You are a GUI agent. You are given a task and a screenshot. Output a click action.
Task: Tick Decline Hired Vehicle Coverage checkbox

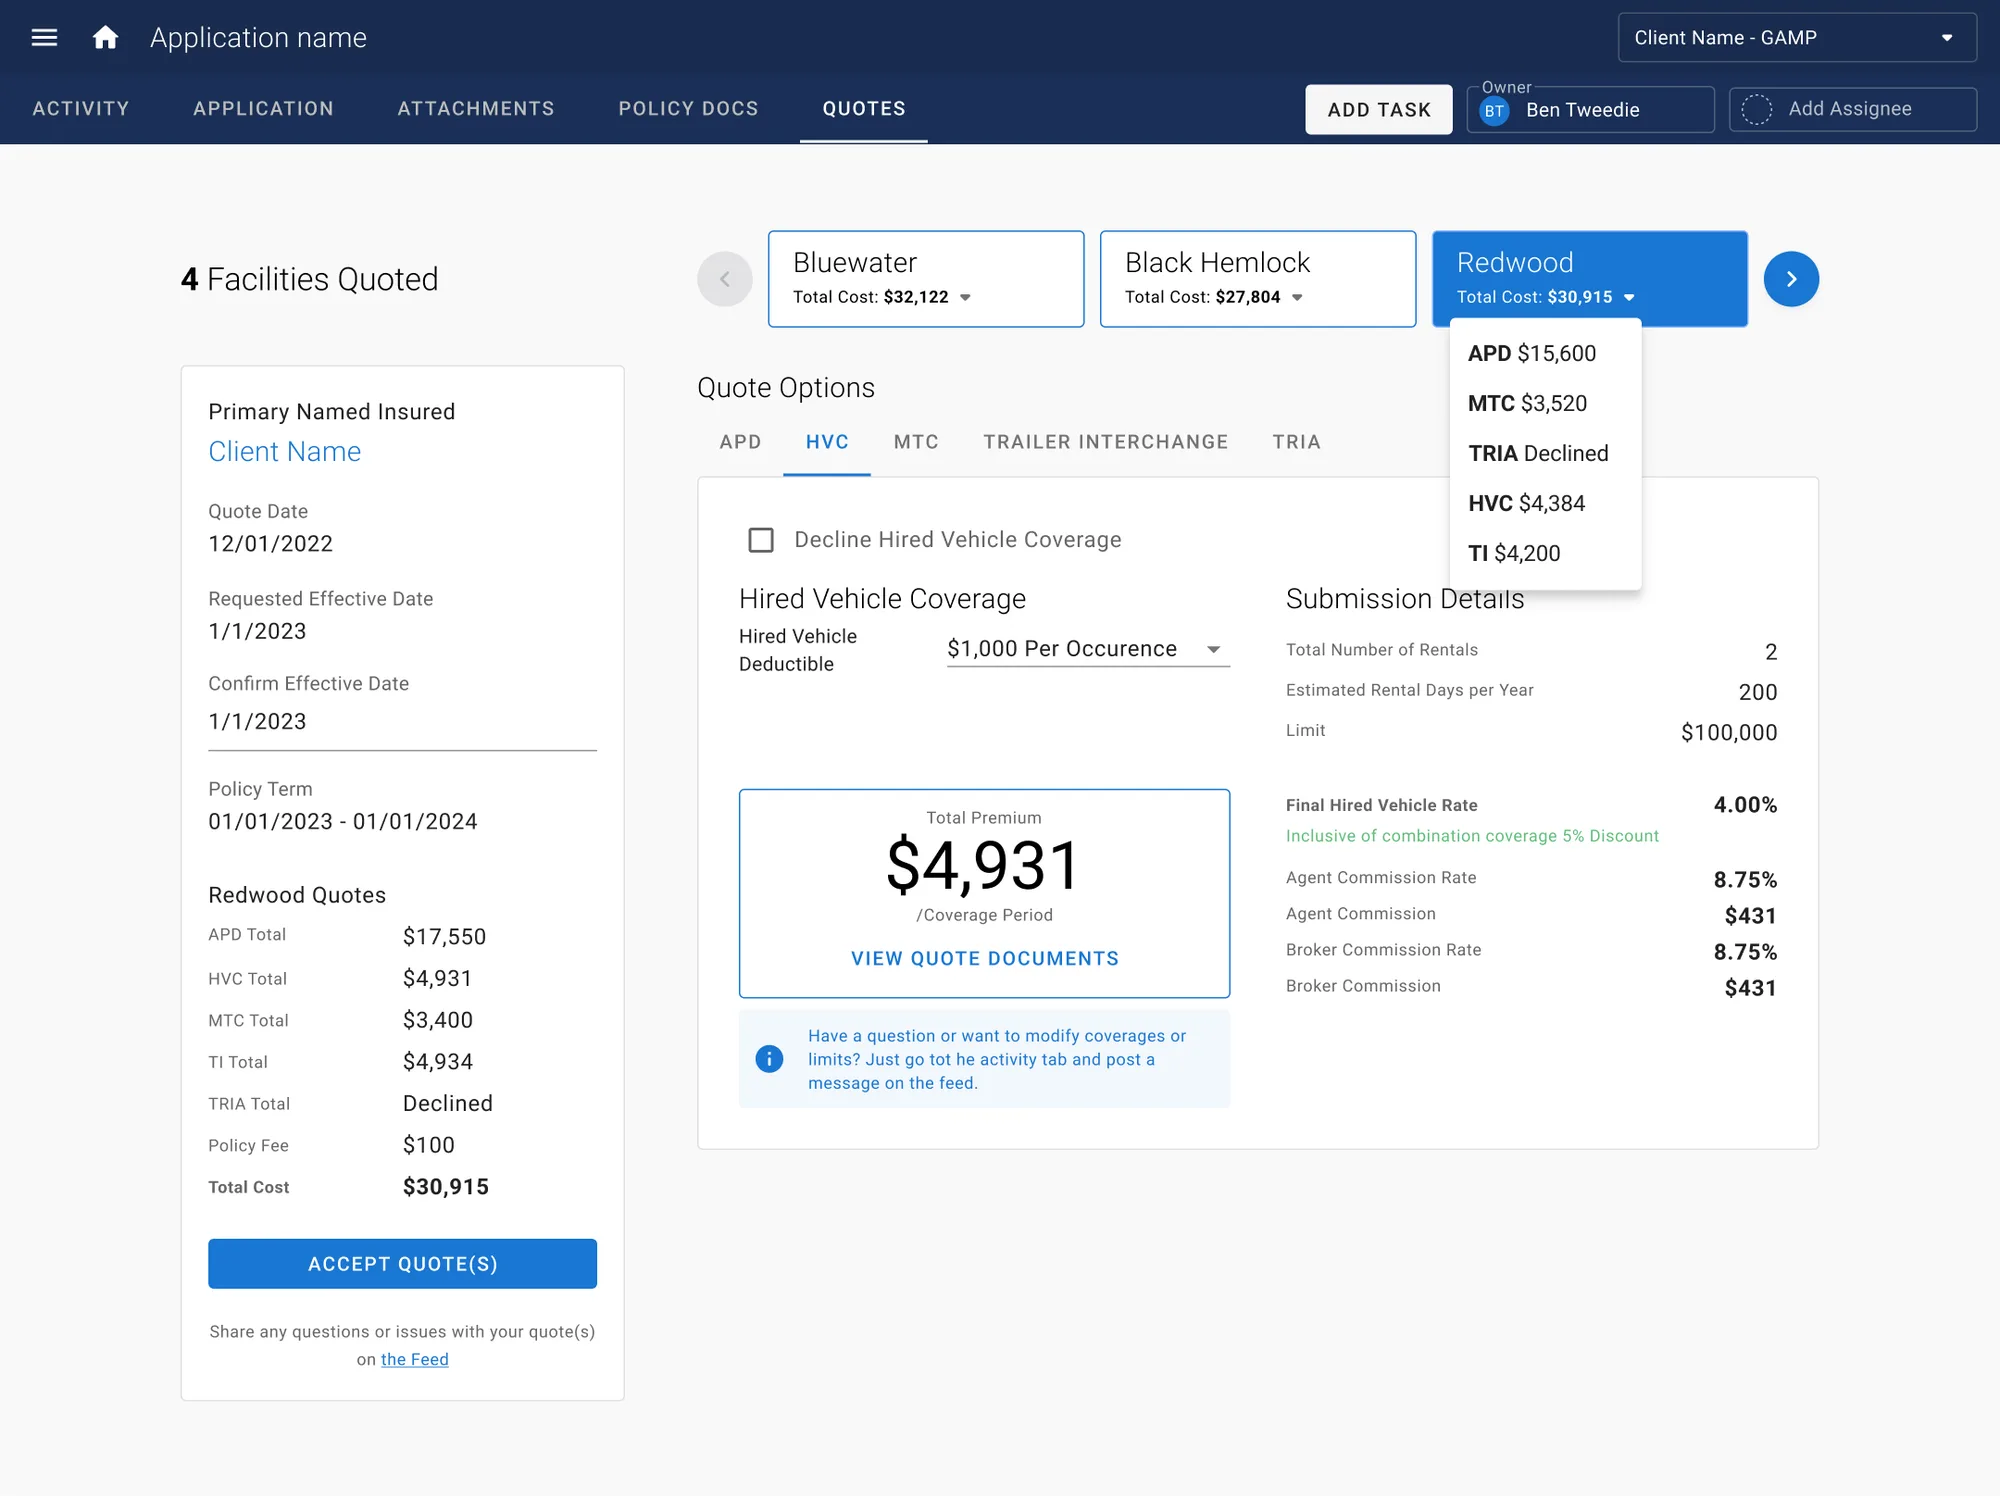(x=761, y=540)
